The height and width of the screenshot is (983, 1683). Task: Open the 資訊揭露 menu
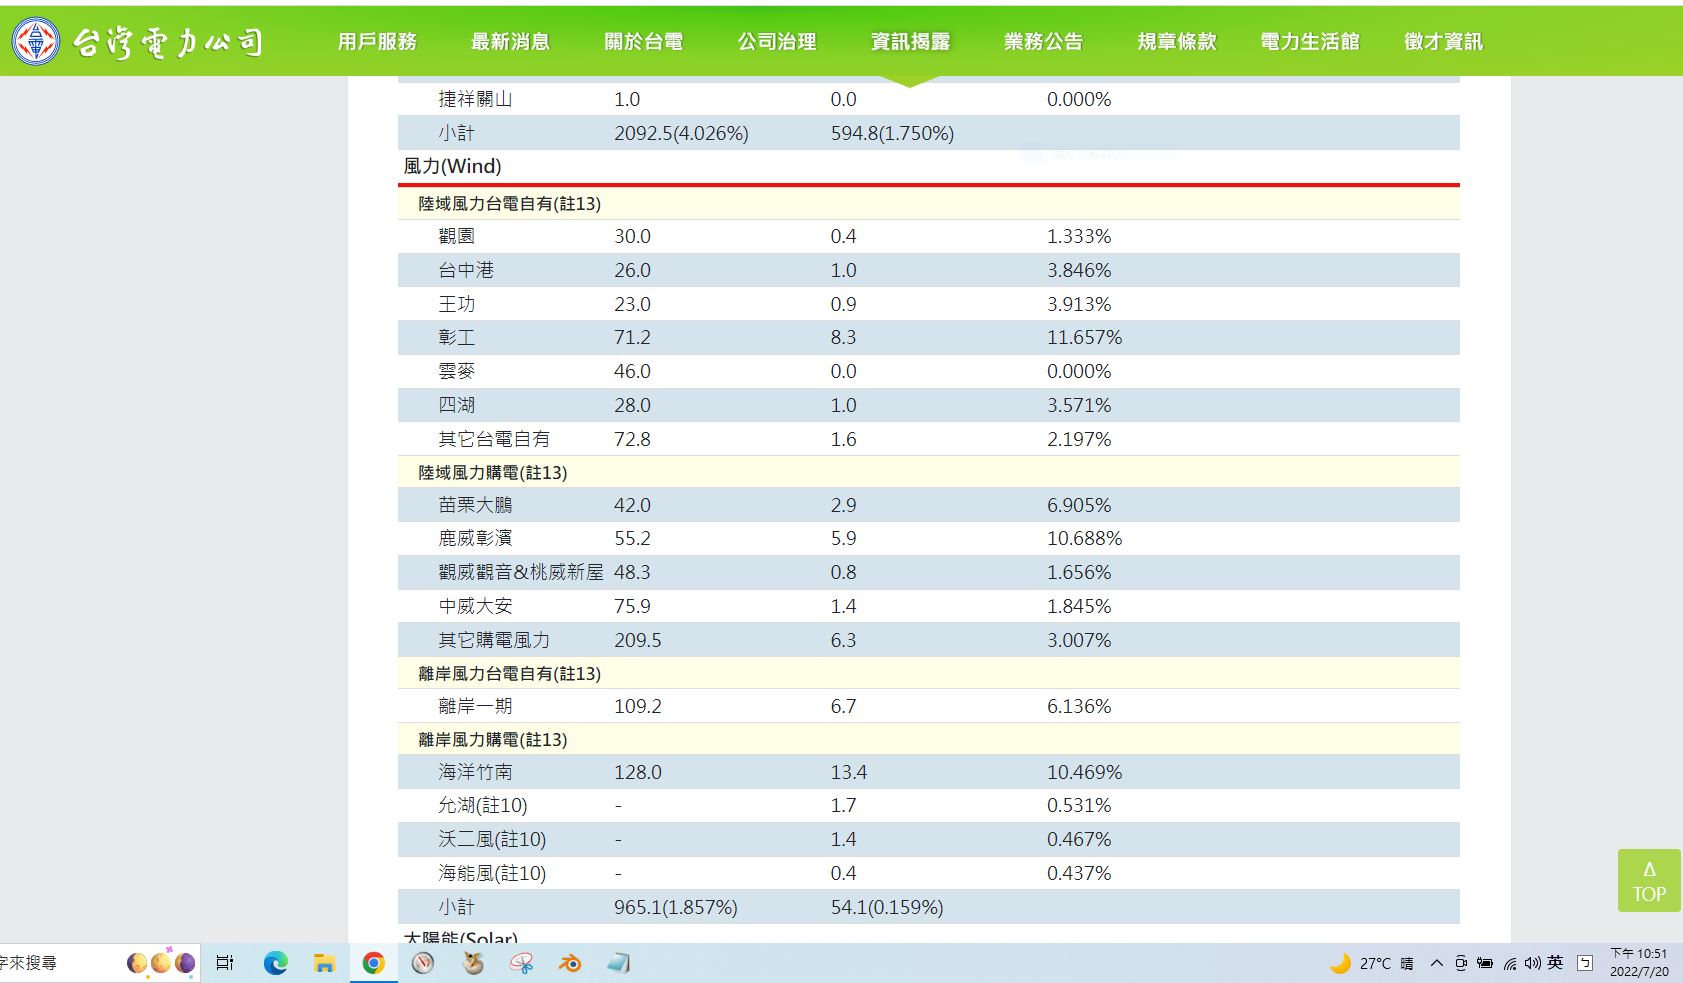(910, 41)
